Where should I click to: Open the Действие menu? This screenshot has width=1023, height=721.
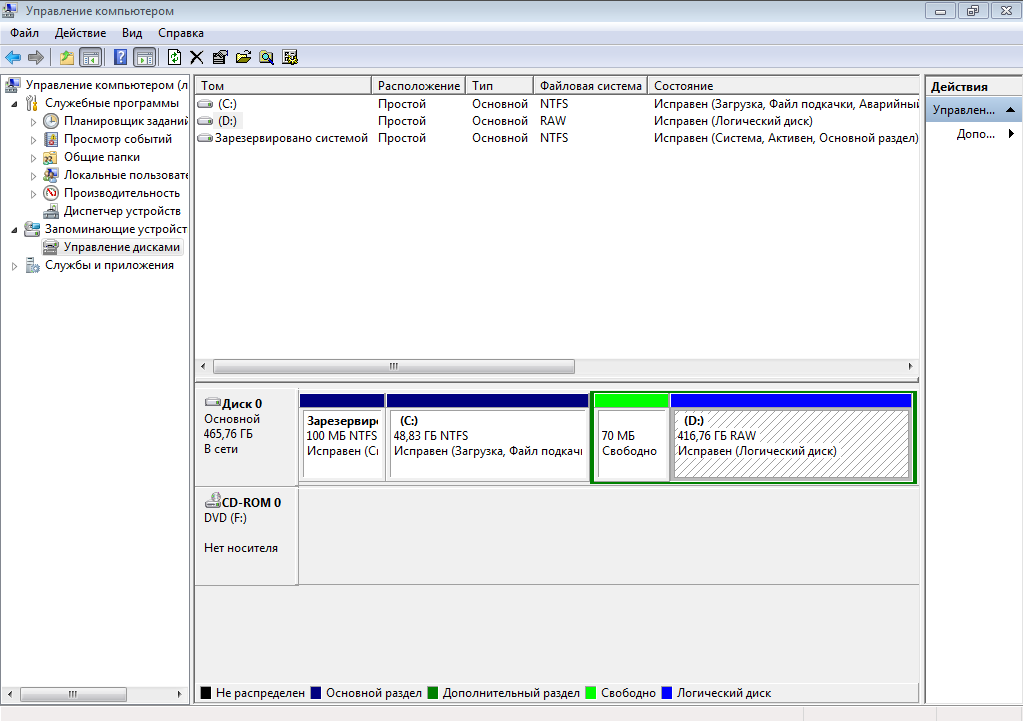(79, 33)
